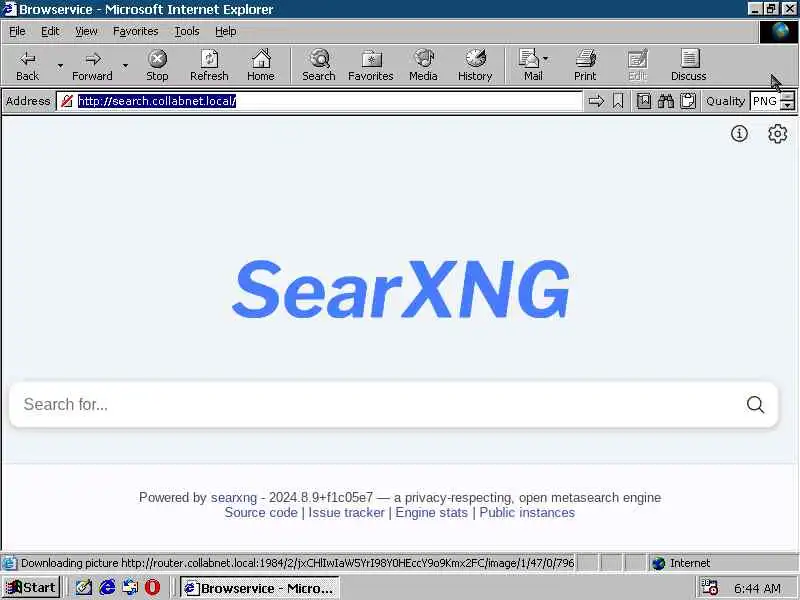Show the History toolbar pane
The image size is (800, 600).
pyautogui.click(x=475, y=65)
